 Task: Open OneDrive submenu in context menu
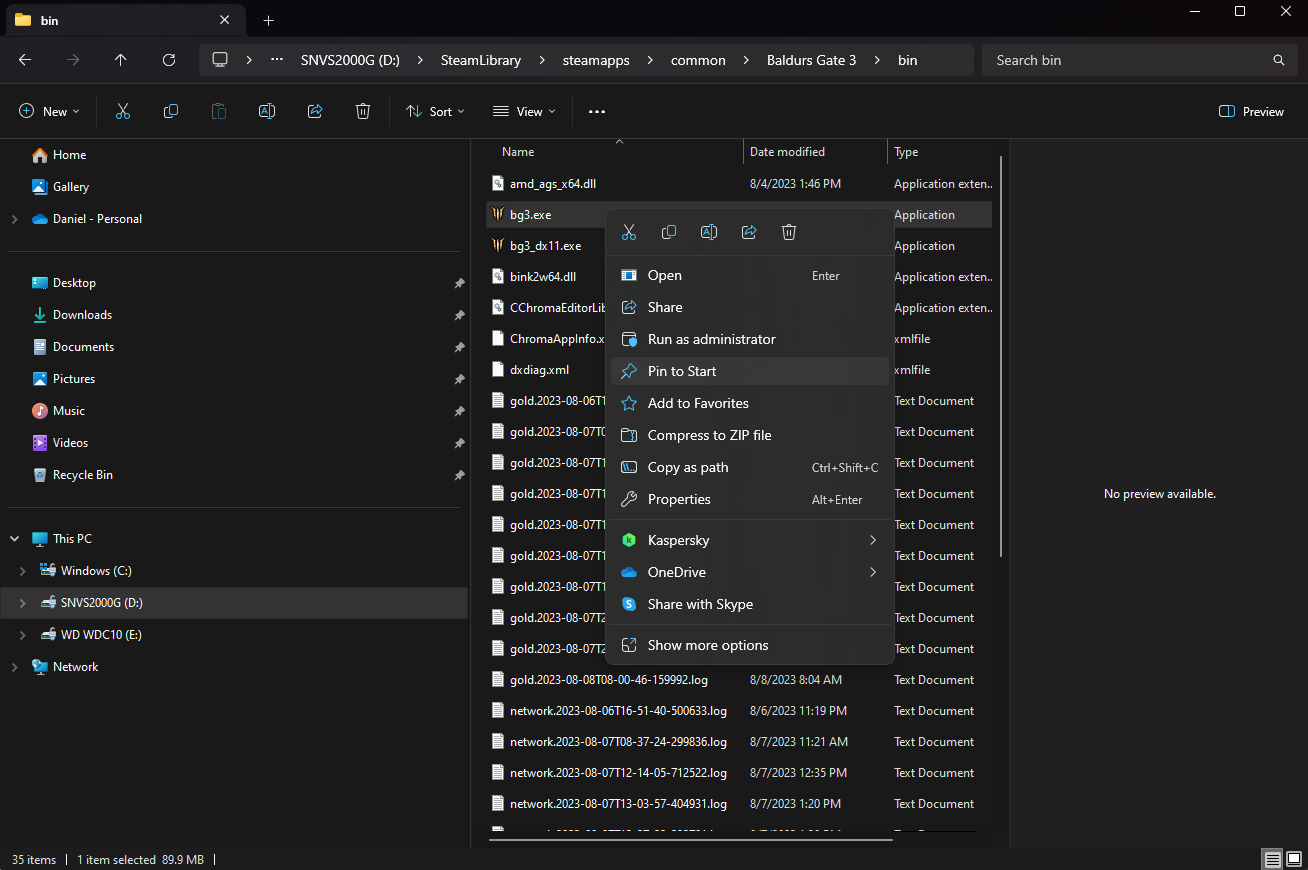coord(749,572)
